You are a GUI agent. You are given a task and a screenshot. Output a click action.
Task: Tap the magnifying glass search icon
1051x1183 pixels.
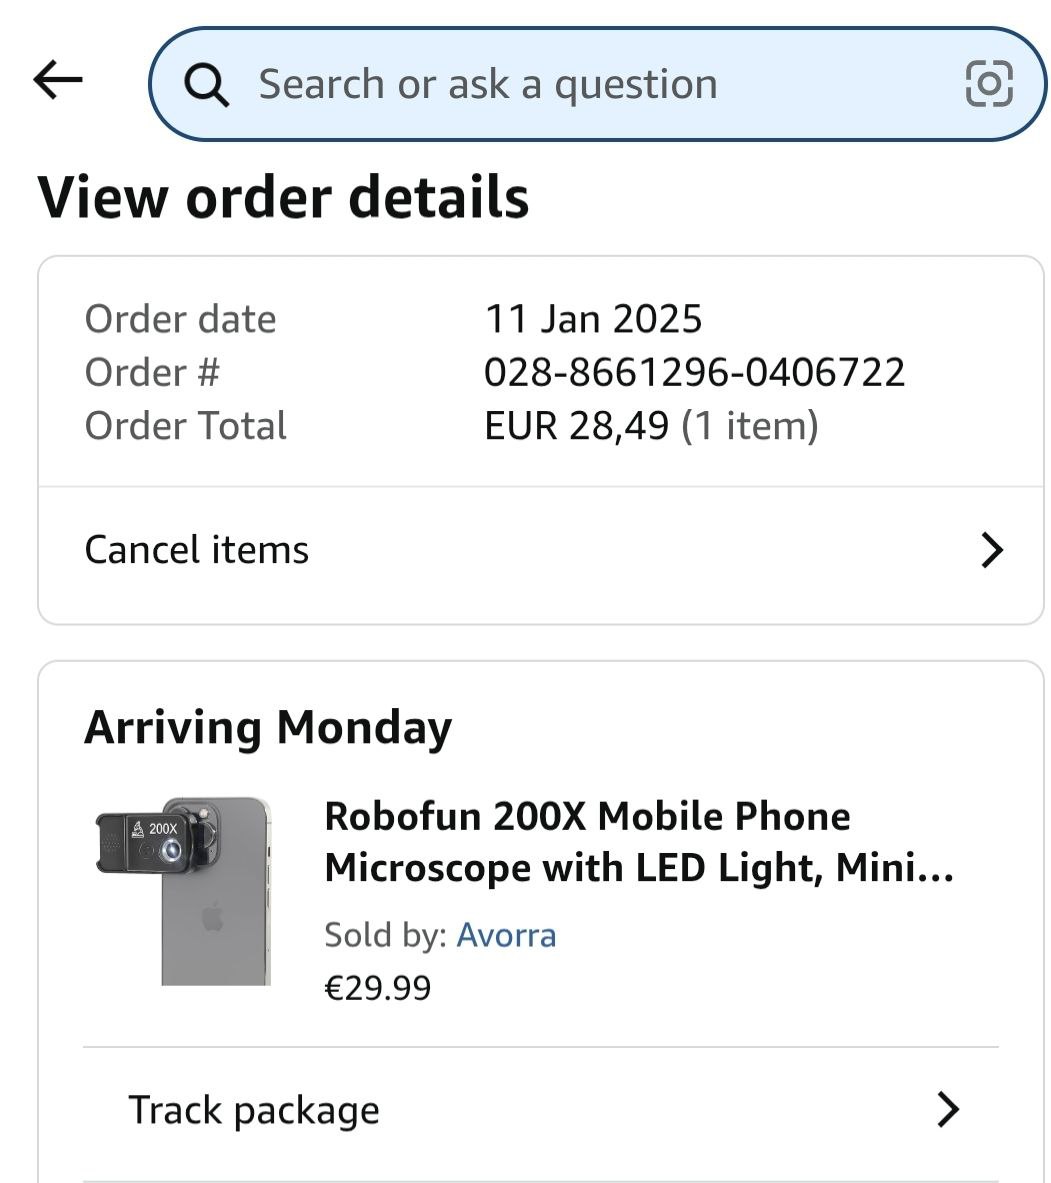[x=207, y=85]
